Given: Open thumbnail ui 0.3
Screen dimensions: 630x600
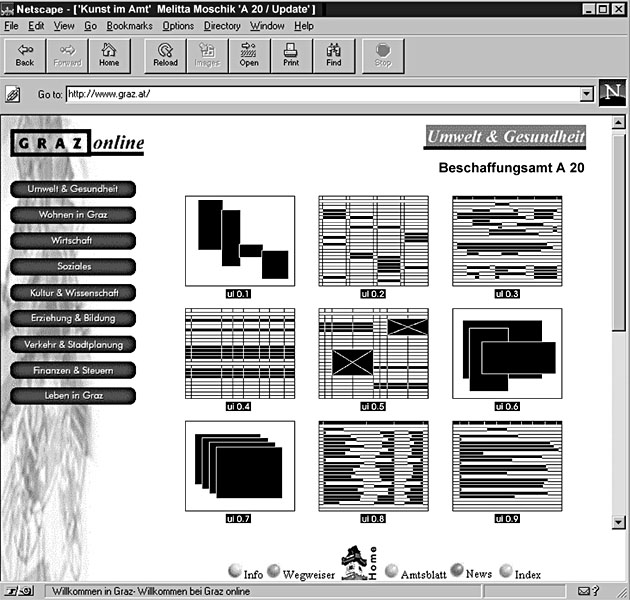Looking at the screenshot, I should coord(507,241).
